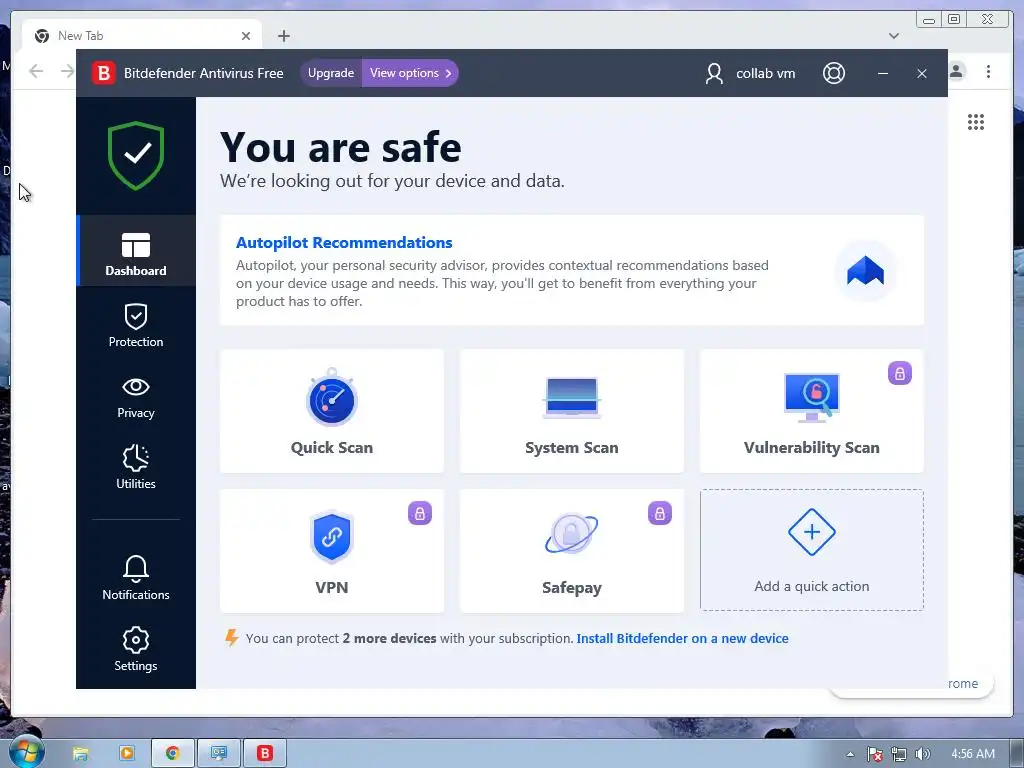
Task: Open Bitdefender Settings
Action: [136, 649]
